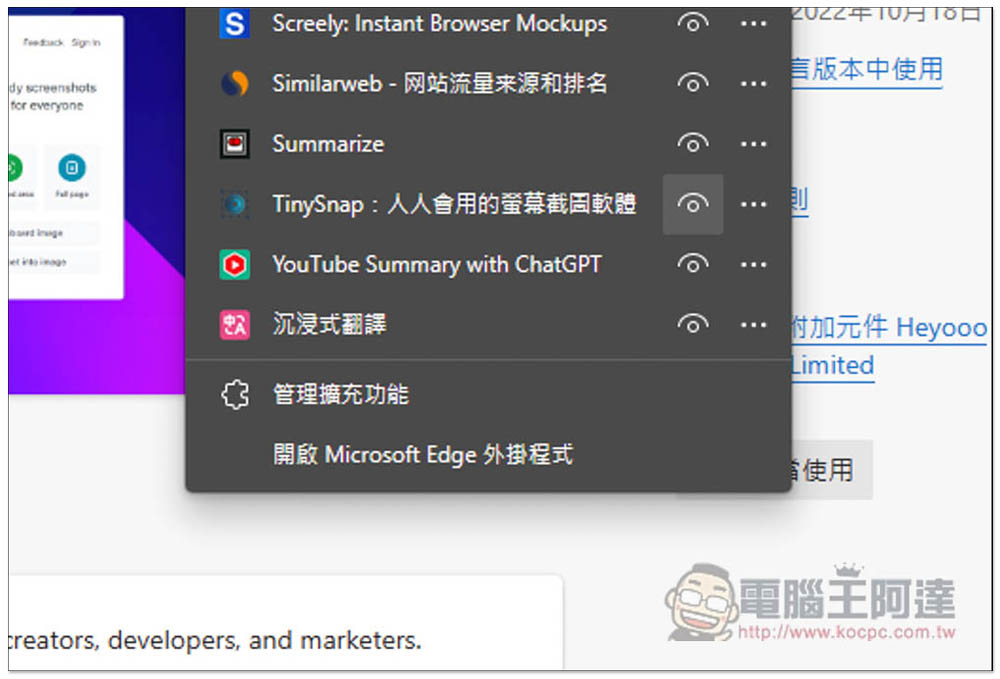Toggle the eye icon for 沉浸式翻譯
This screenshot has width=1000, height=679.
coord(693,325)
